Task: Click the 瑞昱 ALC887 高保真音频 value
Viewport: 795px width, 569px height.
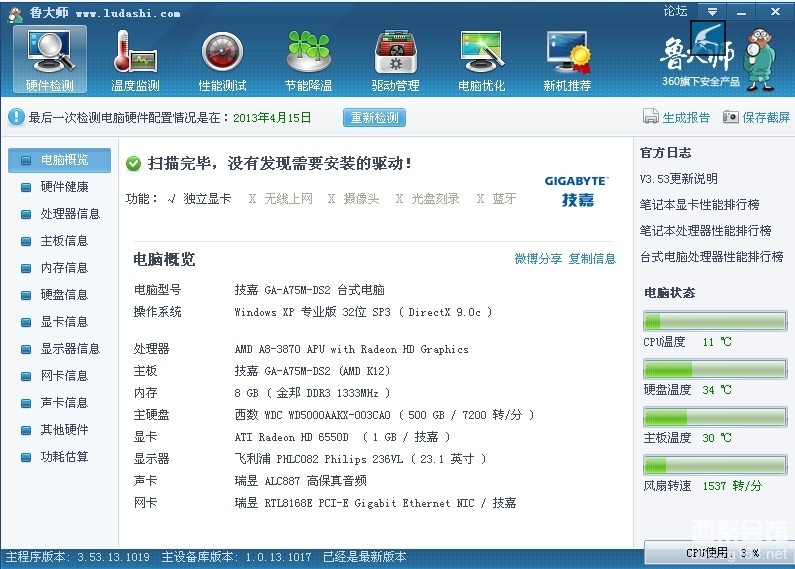Action: pyautogui.click(x=300, y=481)
